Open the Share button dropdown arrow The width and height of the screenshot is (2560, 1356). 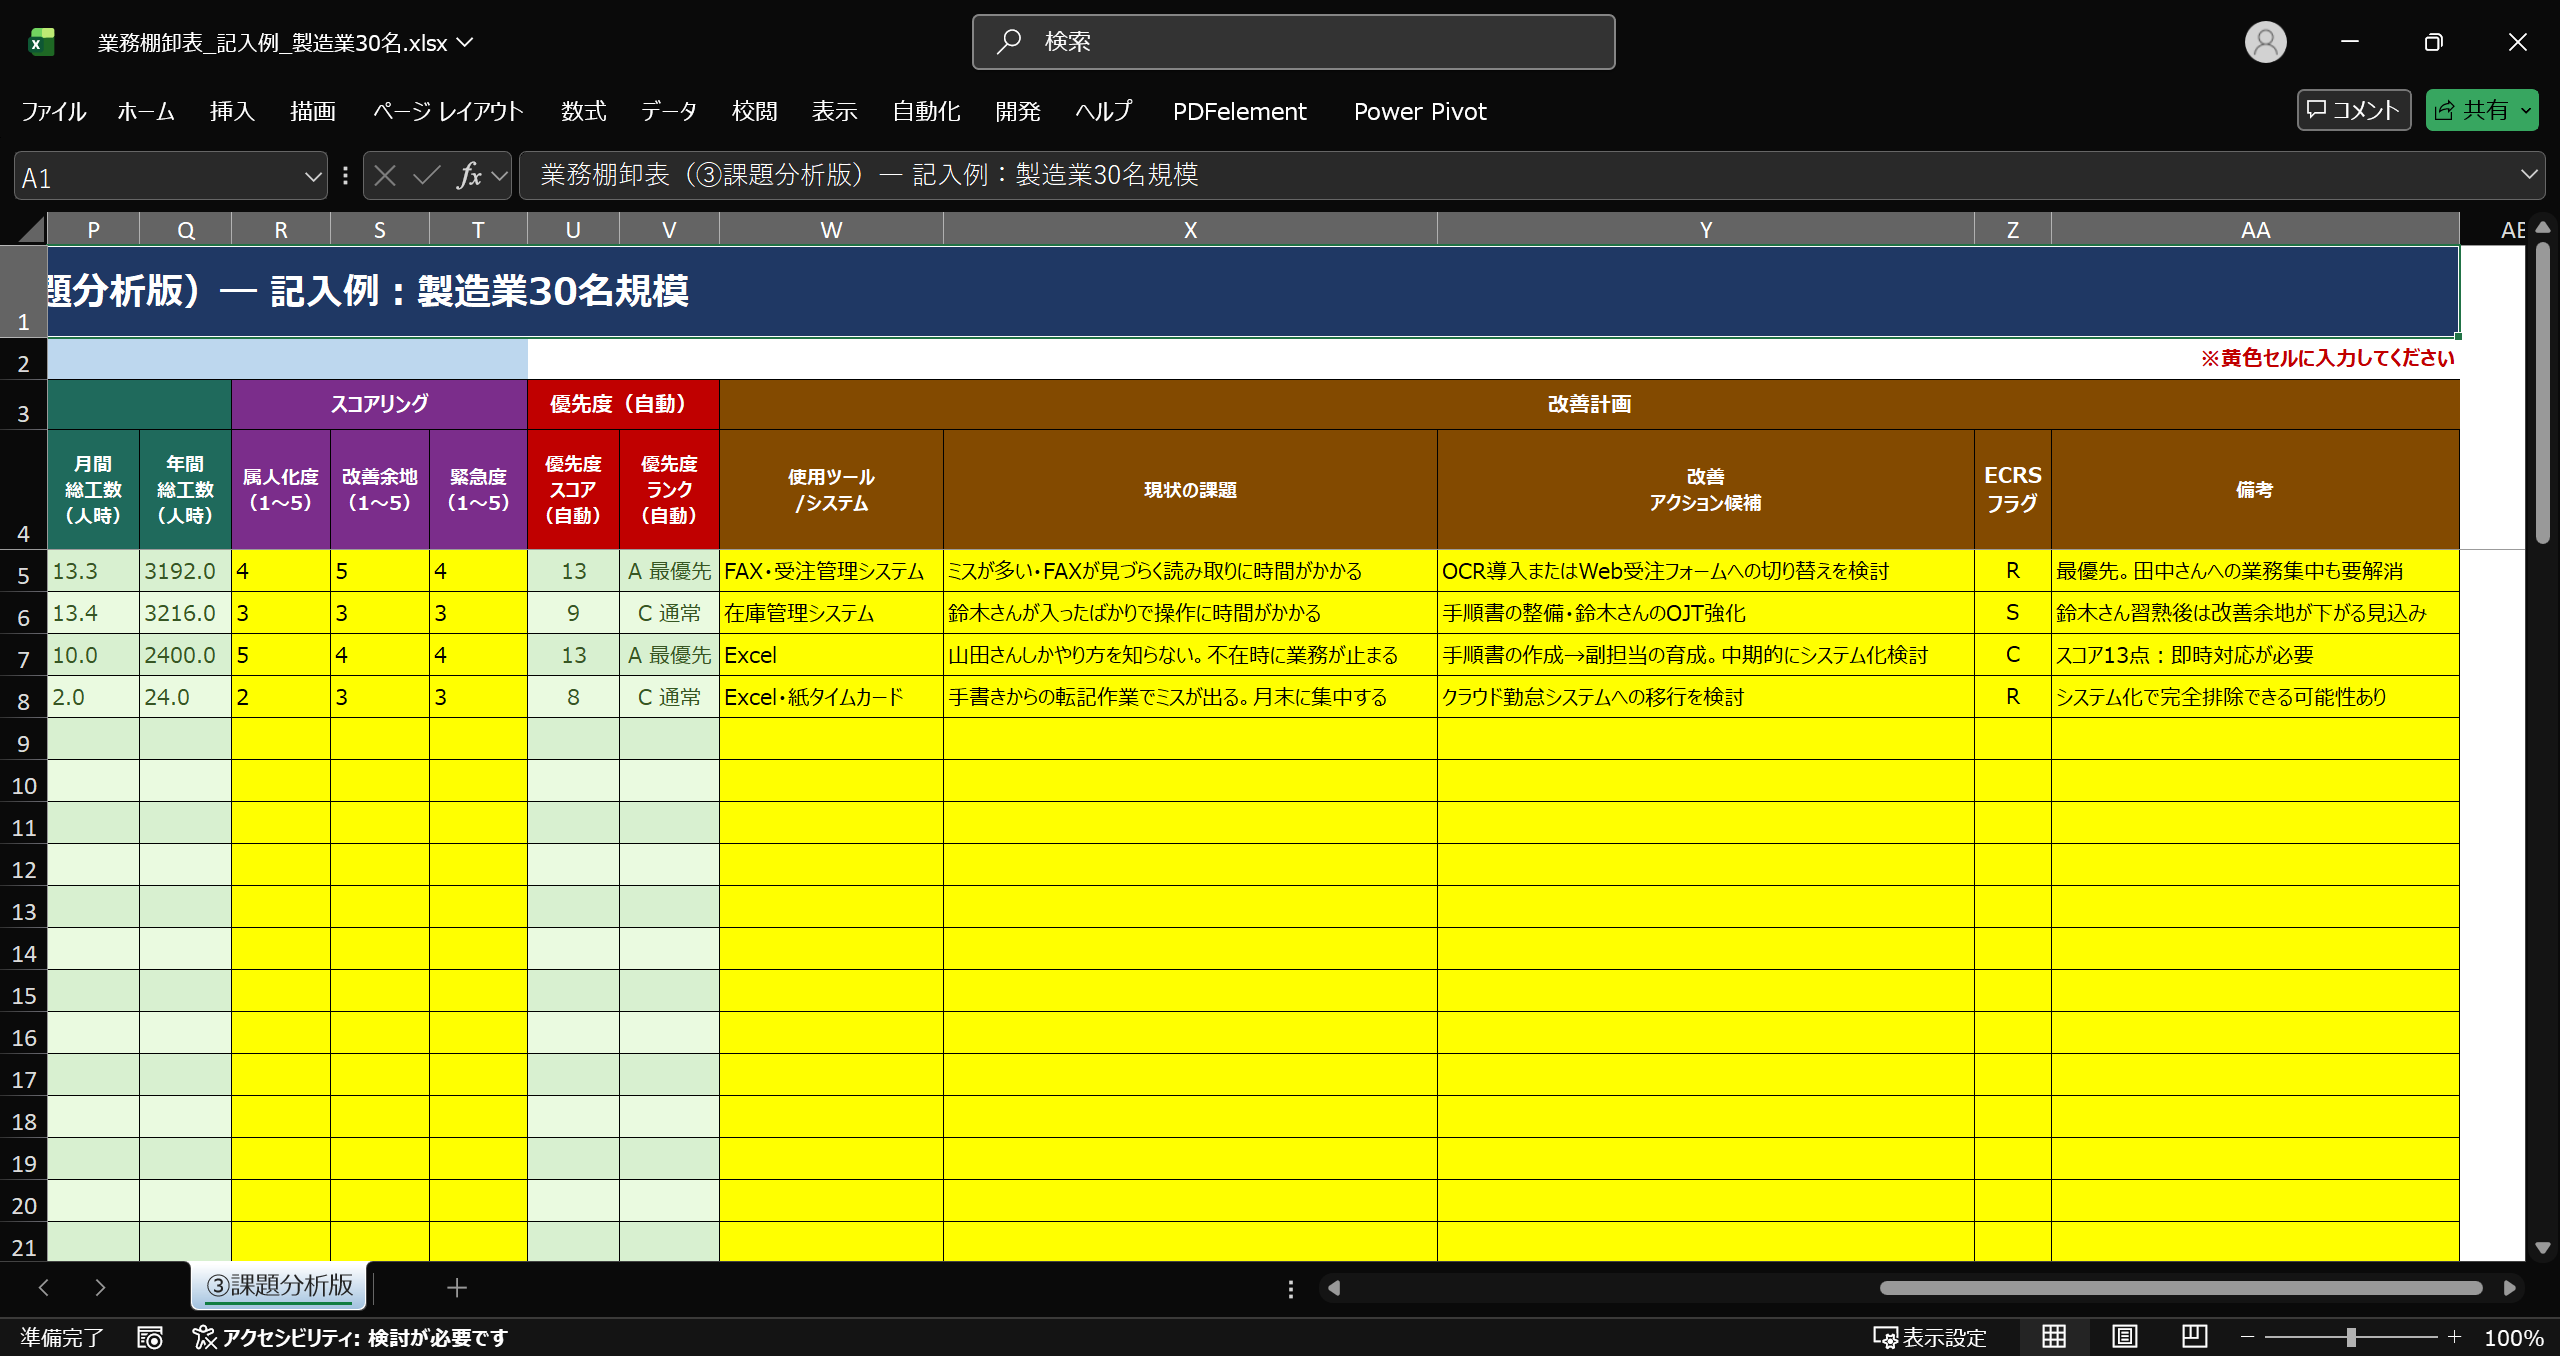[x=2526, y=110]
